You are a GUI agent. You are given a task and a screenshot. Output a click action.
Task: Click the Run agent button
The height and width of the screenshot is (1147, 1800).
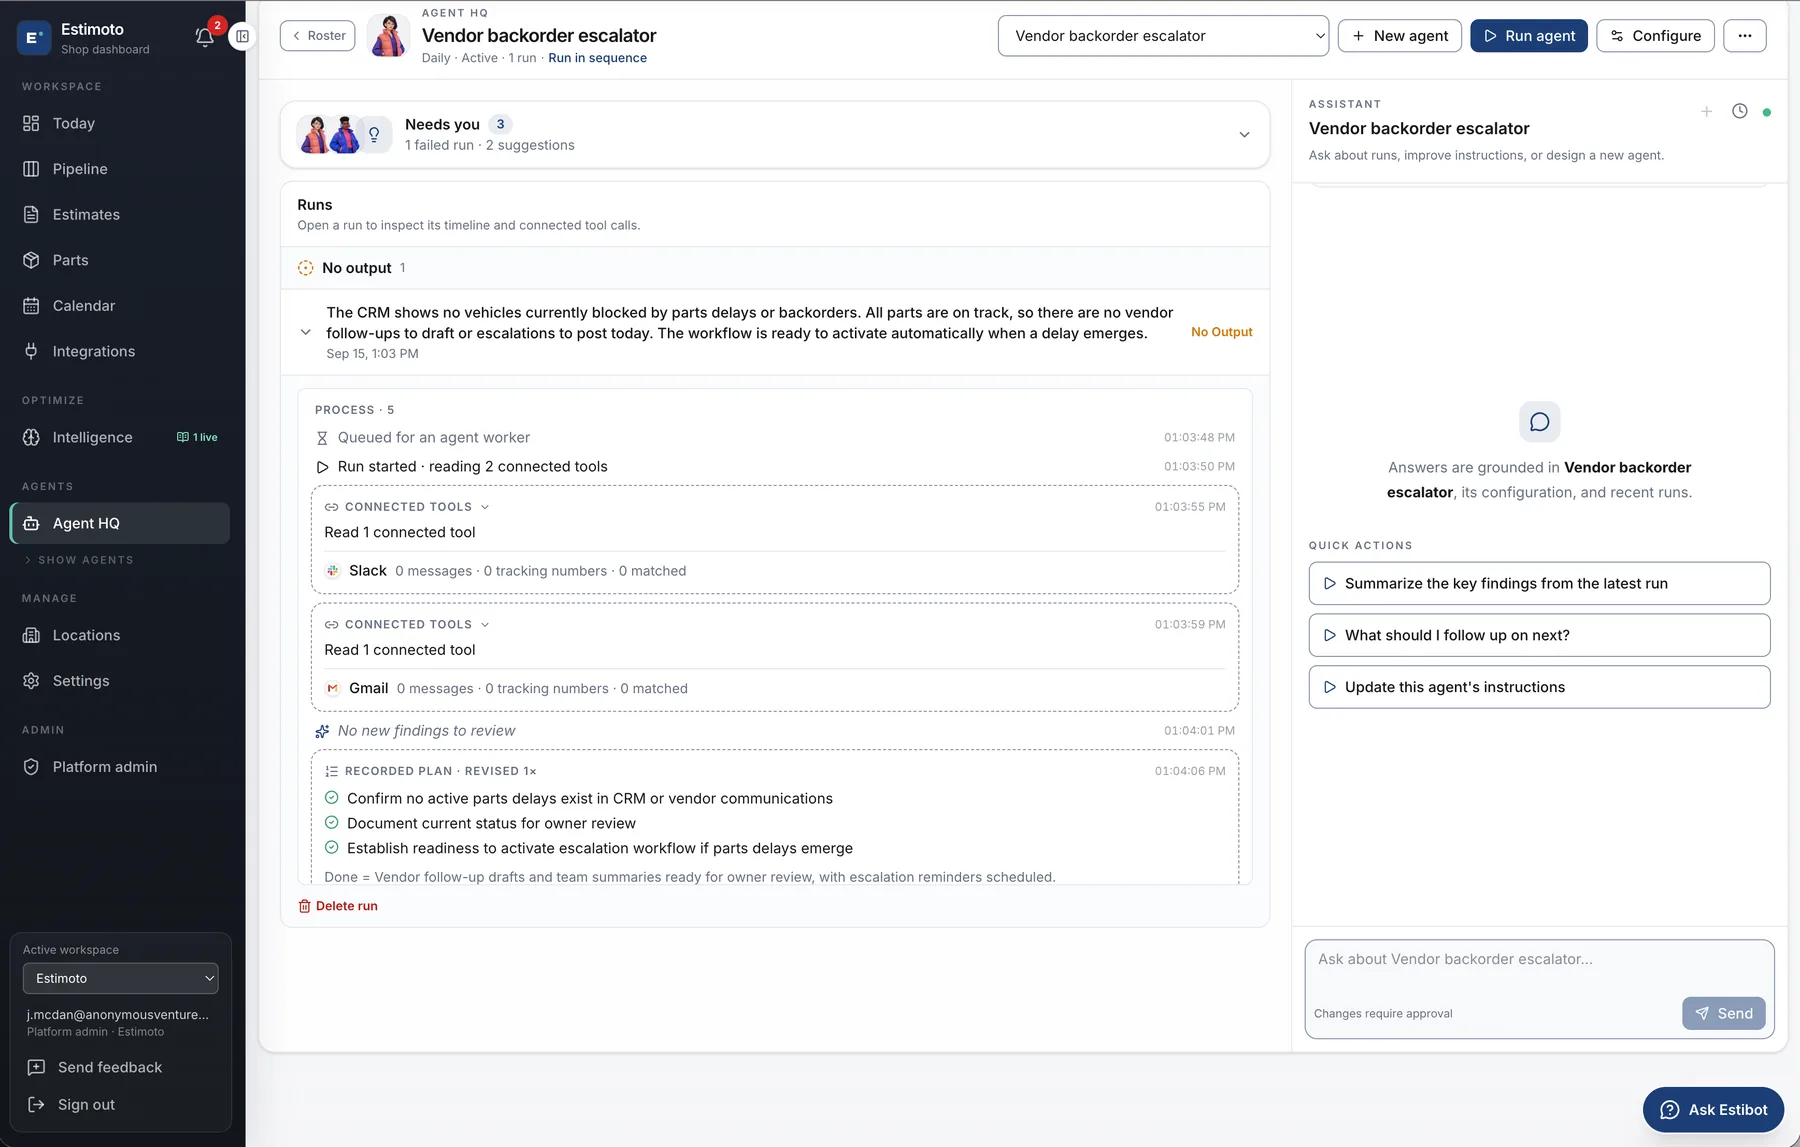[1528, 36]
